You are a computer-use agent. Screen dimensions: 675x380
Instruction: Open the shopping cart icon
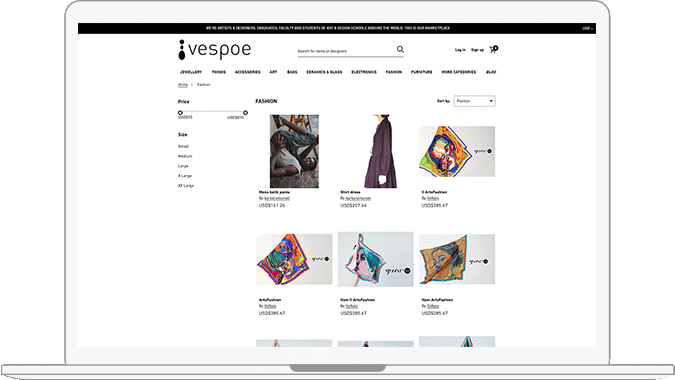[x=493, y=49]
